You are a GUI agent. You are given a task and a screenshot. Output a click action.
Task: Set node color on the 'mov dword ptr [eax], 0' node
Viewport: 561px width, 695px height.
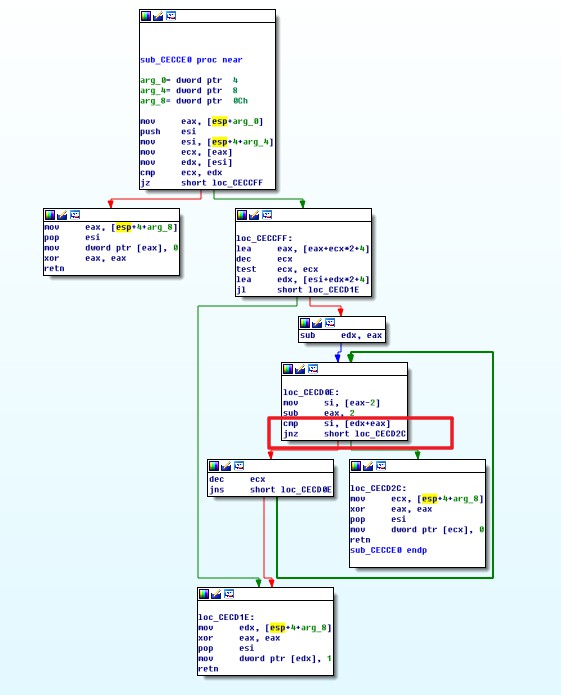pyautogui.click(x=50, y=215)
